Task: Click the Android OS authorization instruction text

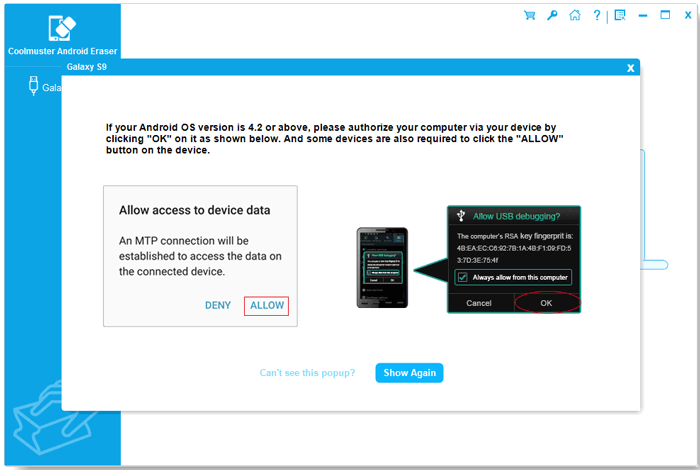Action: point(334,139)
